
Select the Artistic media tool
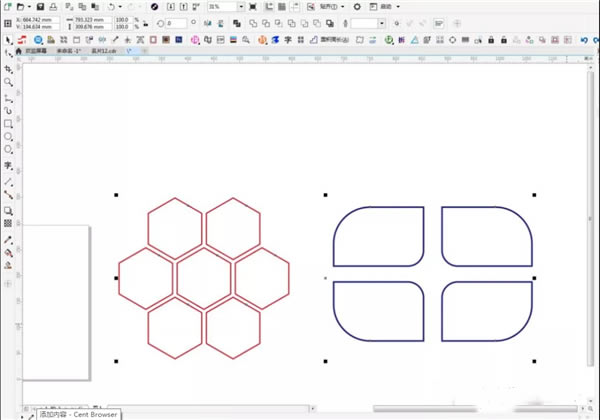click(8, 111)
